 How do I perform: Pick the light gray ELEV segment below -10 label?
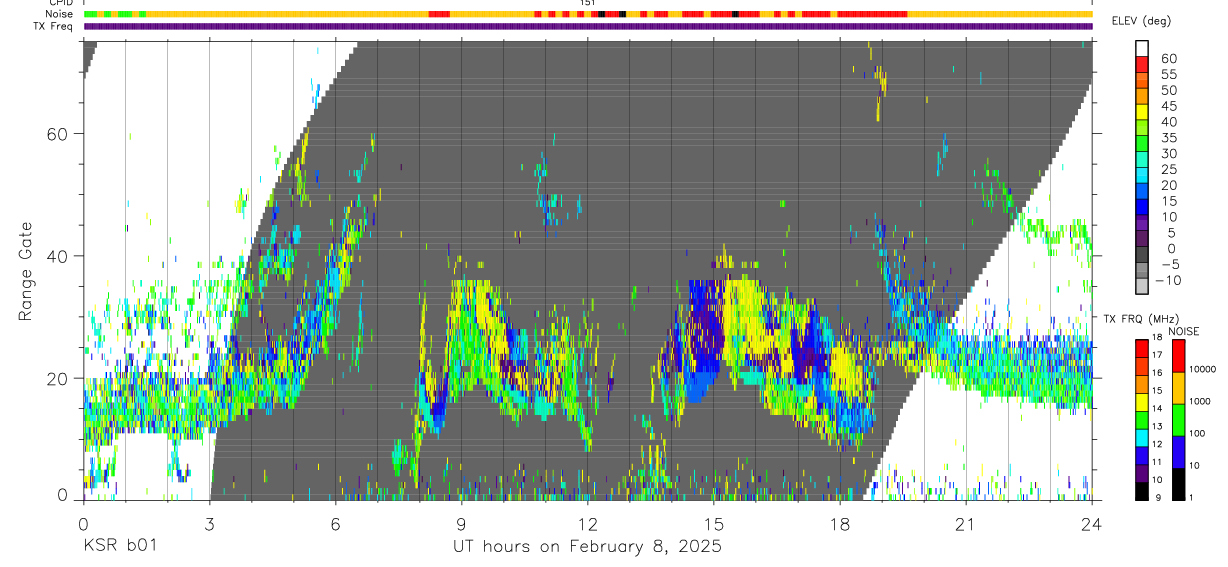[1142, 285]
